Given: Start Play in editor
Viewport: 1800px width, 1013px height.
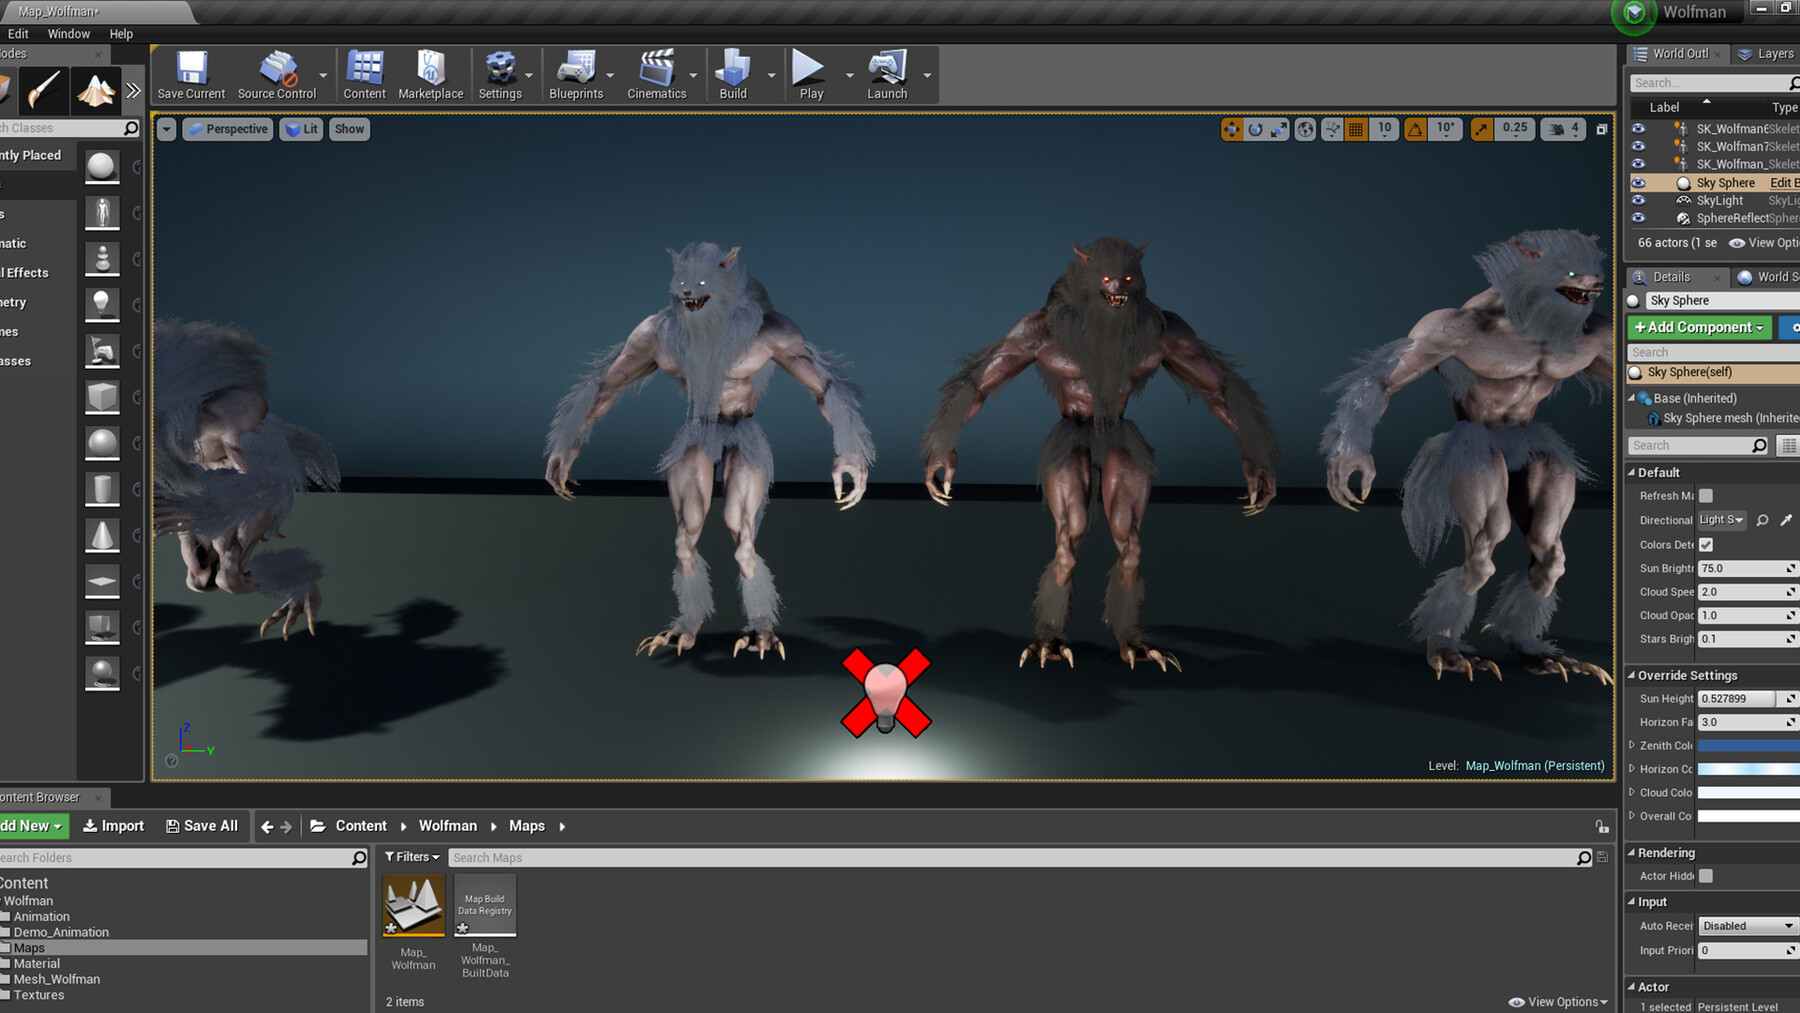Looking at the screenshot, I should coord(811,75).
